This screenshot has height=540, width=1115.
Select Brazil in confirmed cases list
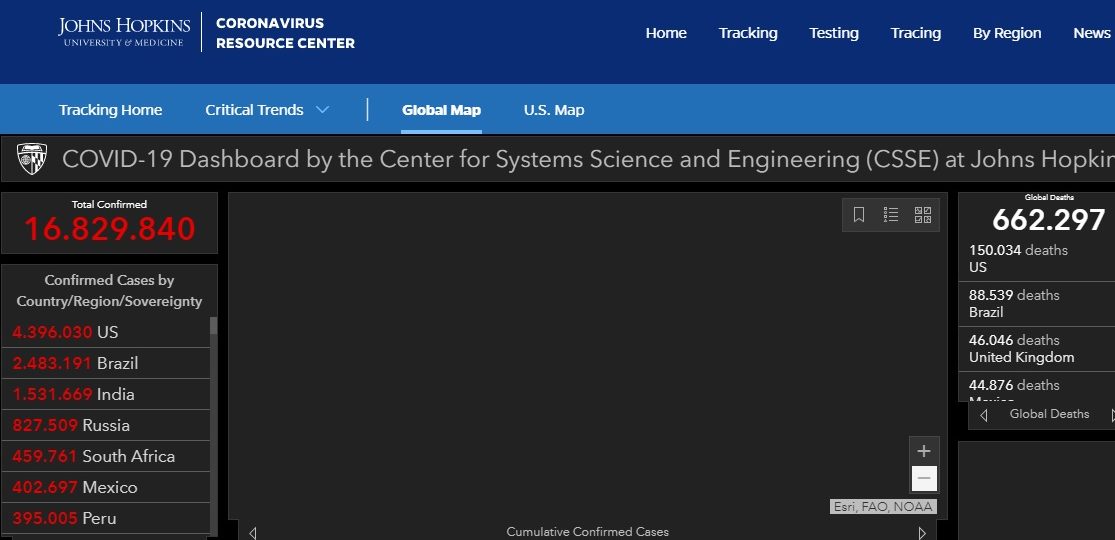pos(106,364)
